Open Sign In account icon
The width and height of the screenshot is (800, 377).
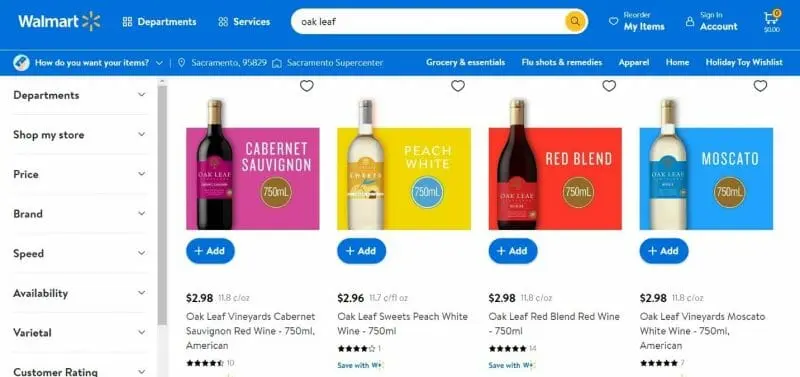coord(690,21)
